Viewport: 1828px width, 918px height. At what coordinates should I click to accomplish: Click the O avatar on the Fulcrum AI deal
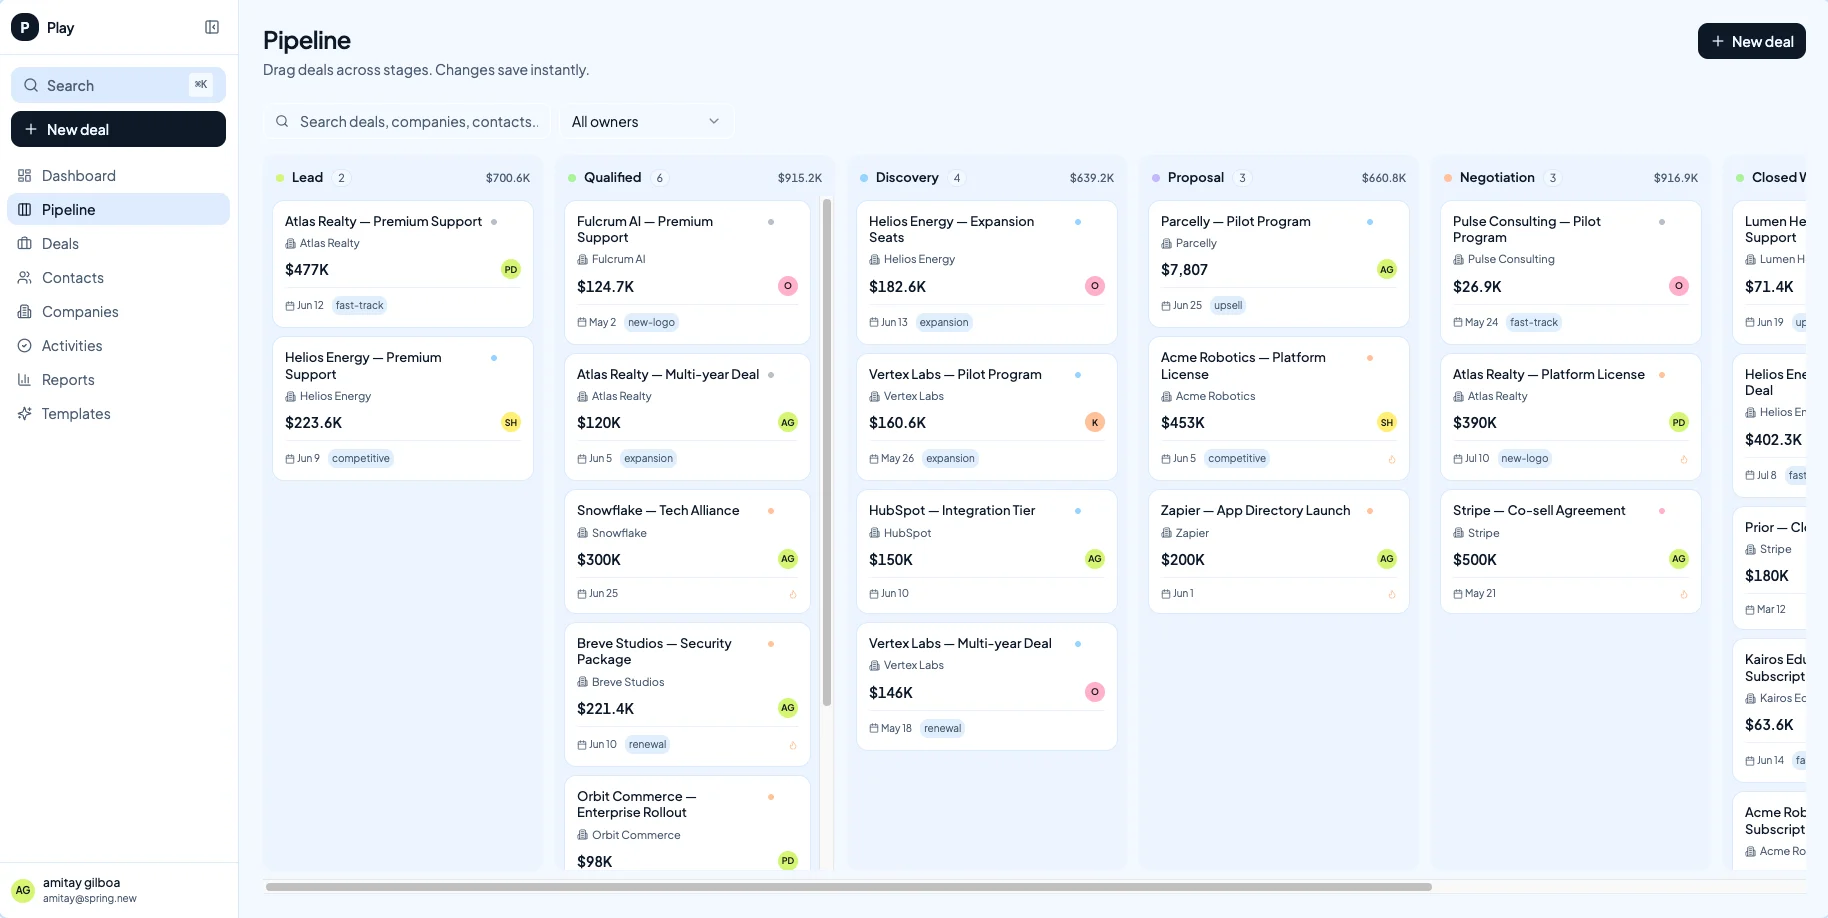pos(788,286)
